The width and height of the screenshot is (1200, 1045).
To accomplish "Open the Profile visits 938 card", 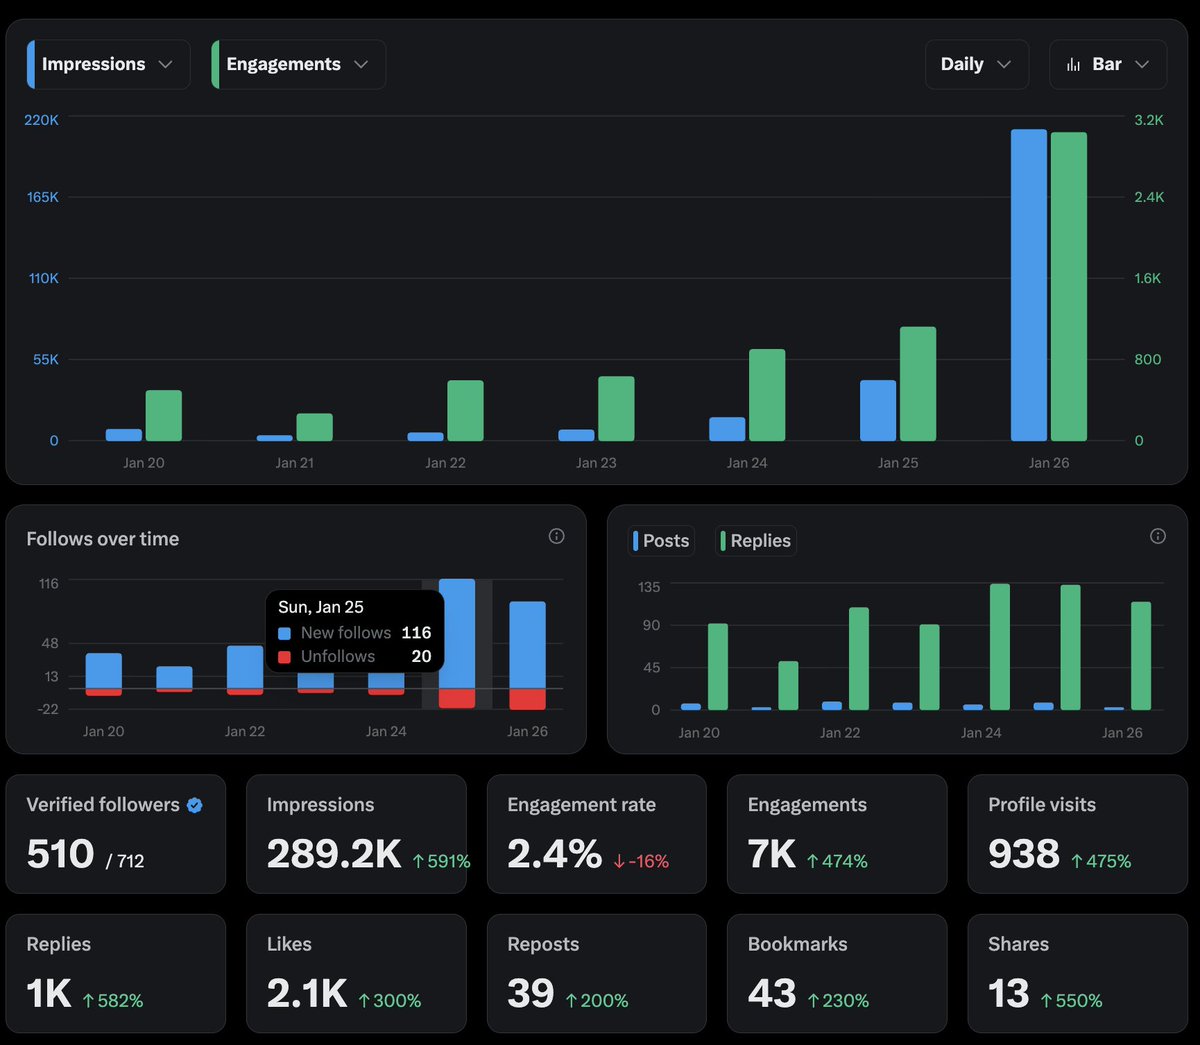I will (1078, 834).
